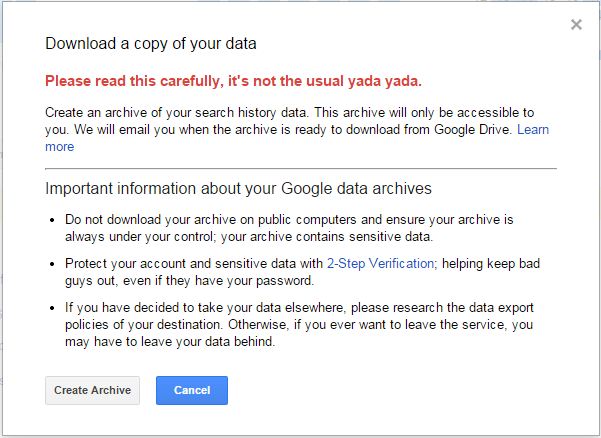Follow the 2-Step Verification link

[381, 263]
